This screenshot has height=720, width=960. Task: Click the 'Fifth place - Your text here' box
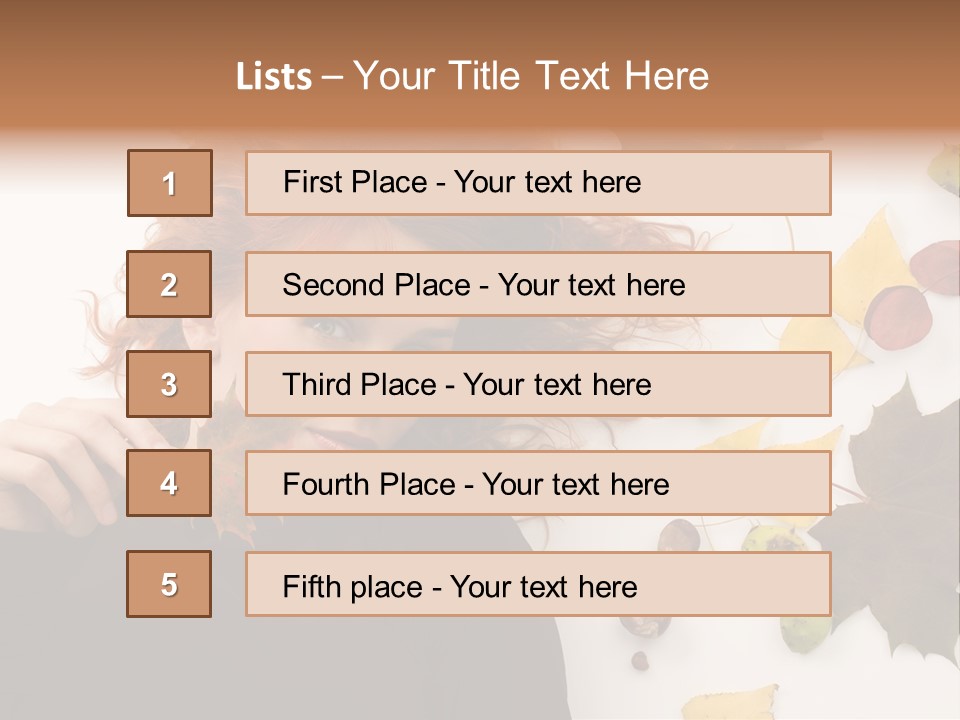point(538,584)
